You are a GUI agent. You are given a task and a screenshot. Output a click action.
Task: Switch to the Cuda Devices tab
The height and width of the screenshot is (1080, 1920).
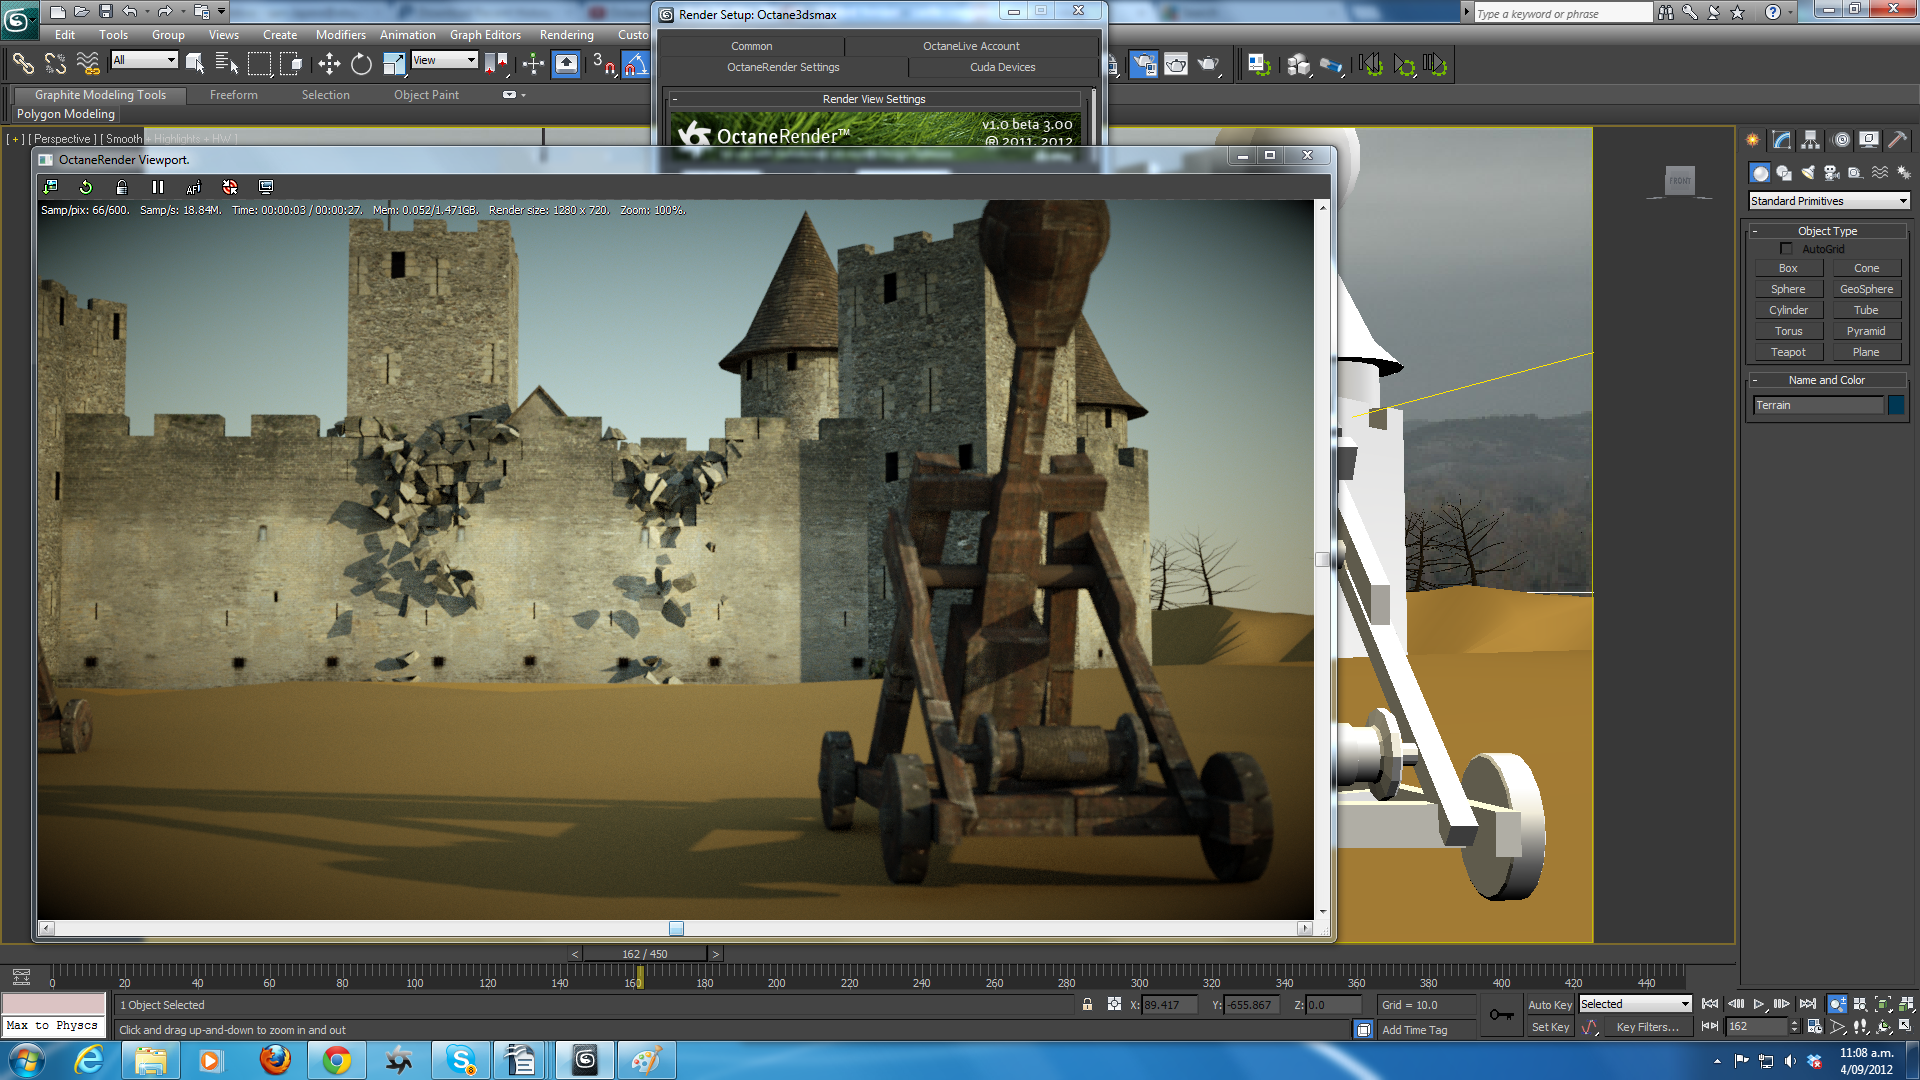[1002, 67]
